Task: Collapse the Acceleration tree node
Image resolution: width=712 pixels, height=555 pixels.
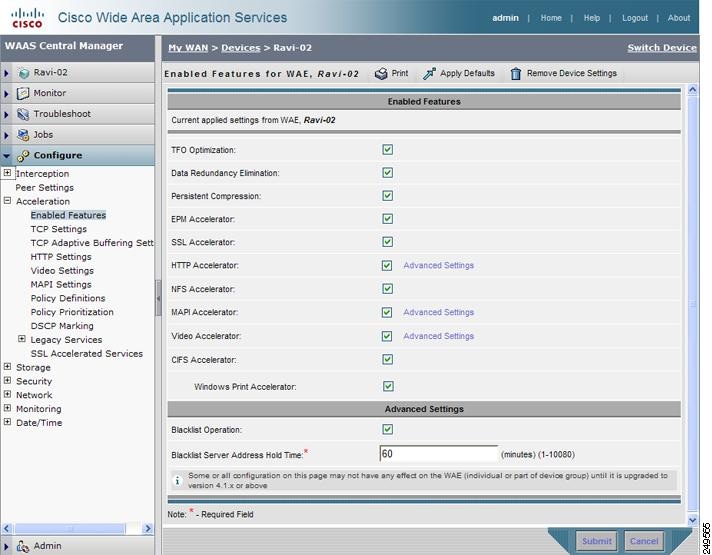Action: (x=7, y=200)
